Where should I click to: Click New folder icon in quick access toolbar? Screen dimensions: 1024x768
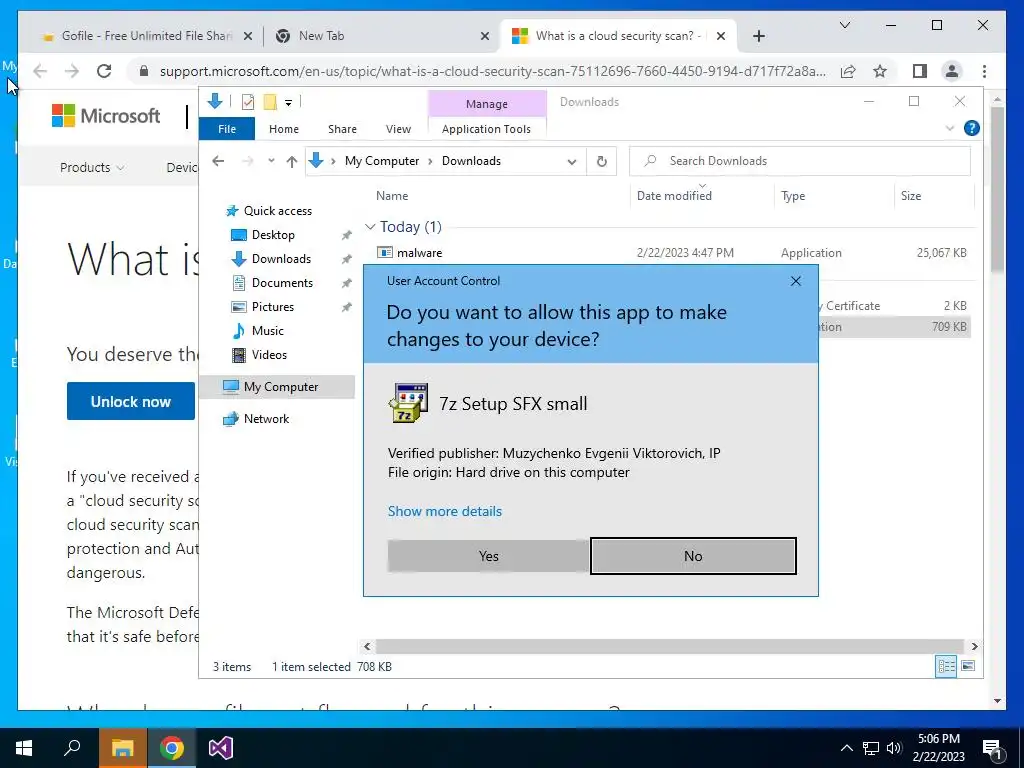270,102
